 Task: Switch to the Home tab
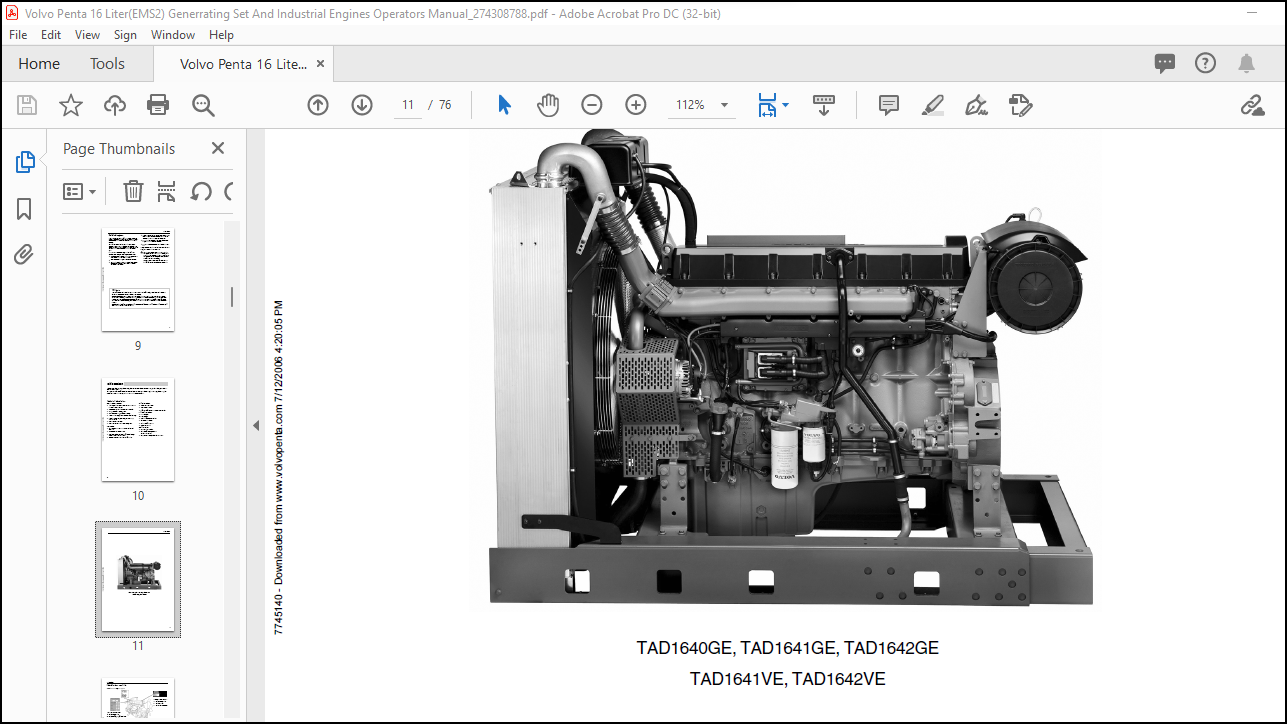click(x=39, y=63)
